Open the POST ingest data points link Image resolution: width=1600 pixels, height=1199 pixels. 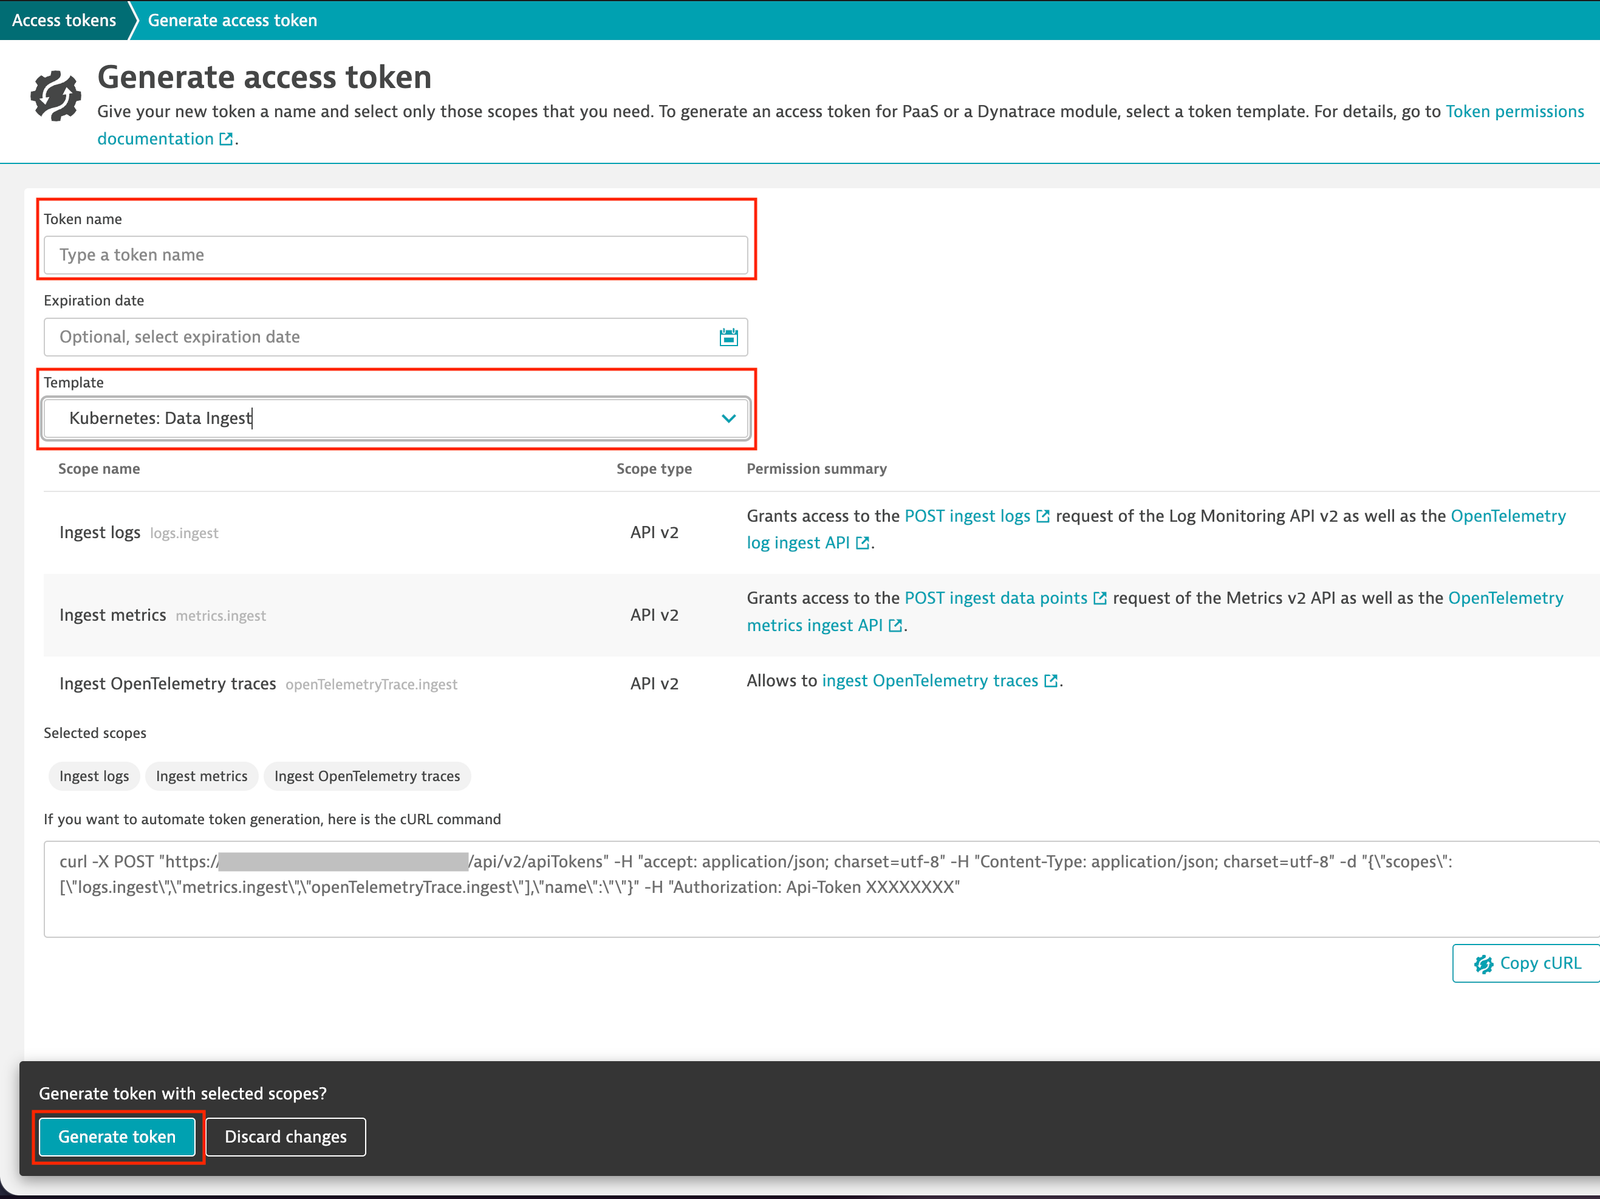click(996, 598)
